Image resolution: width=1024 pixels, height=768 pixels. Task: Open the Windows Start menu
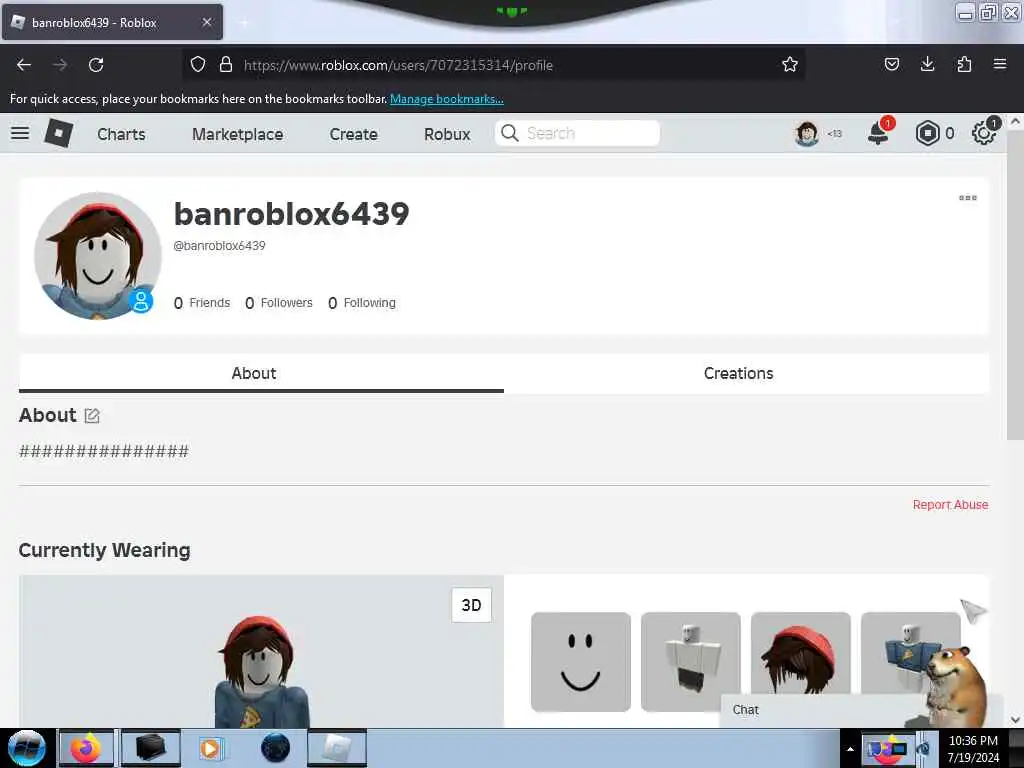(x=27, y=748)
